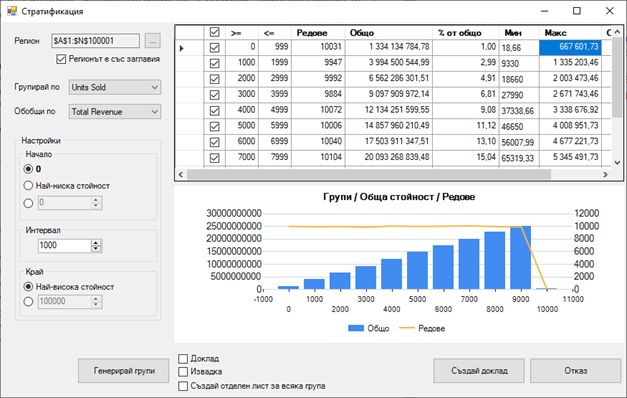The image size is (627, 398).
Task: Click cell '37338,66' in Мин column
Action: pos(519,111)
